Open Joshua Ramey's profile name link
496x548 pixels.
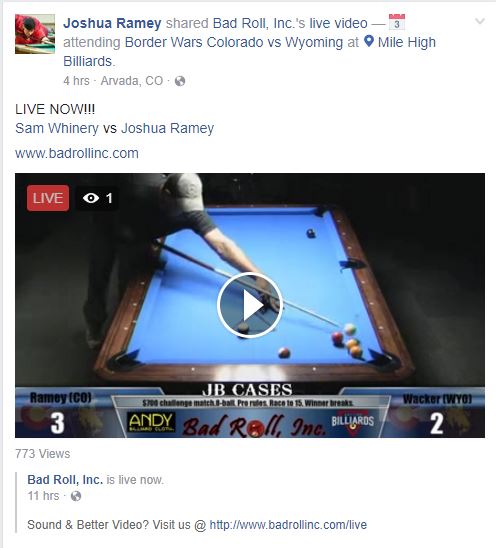pyautogui.click(x=112, y=23)
